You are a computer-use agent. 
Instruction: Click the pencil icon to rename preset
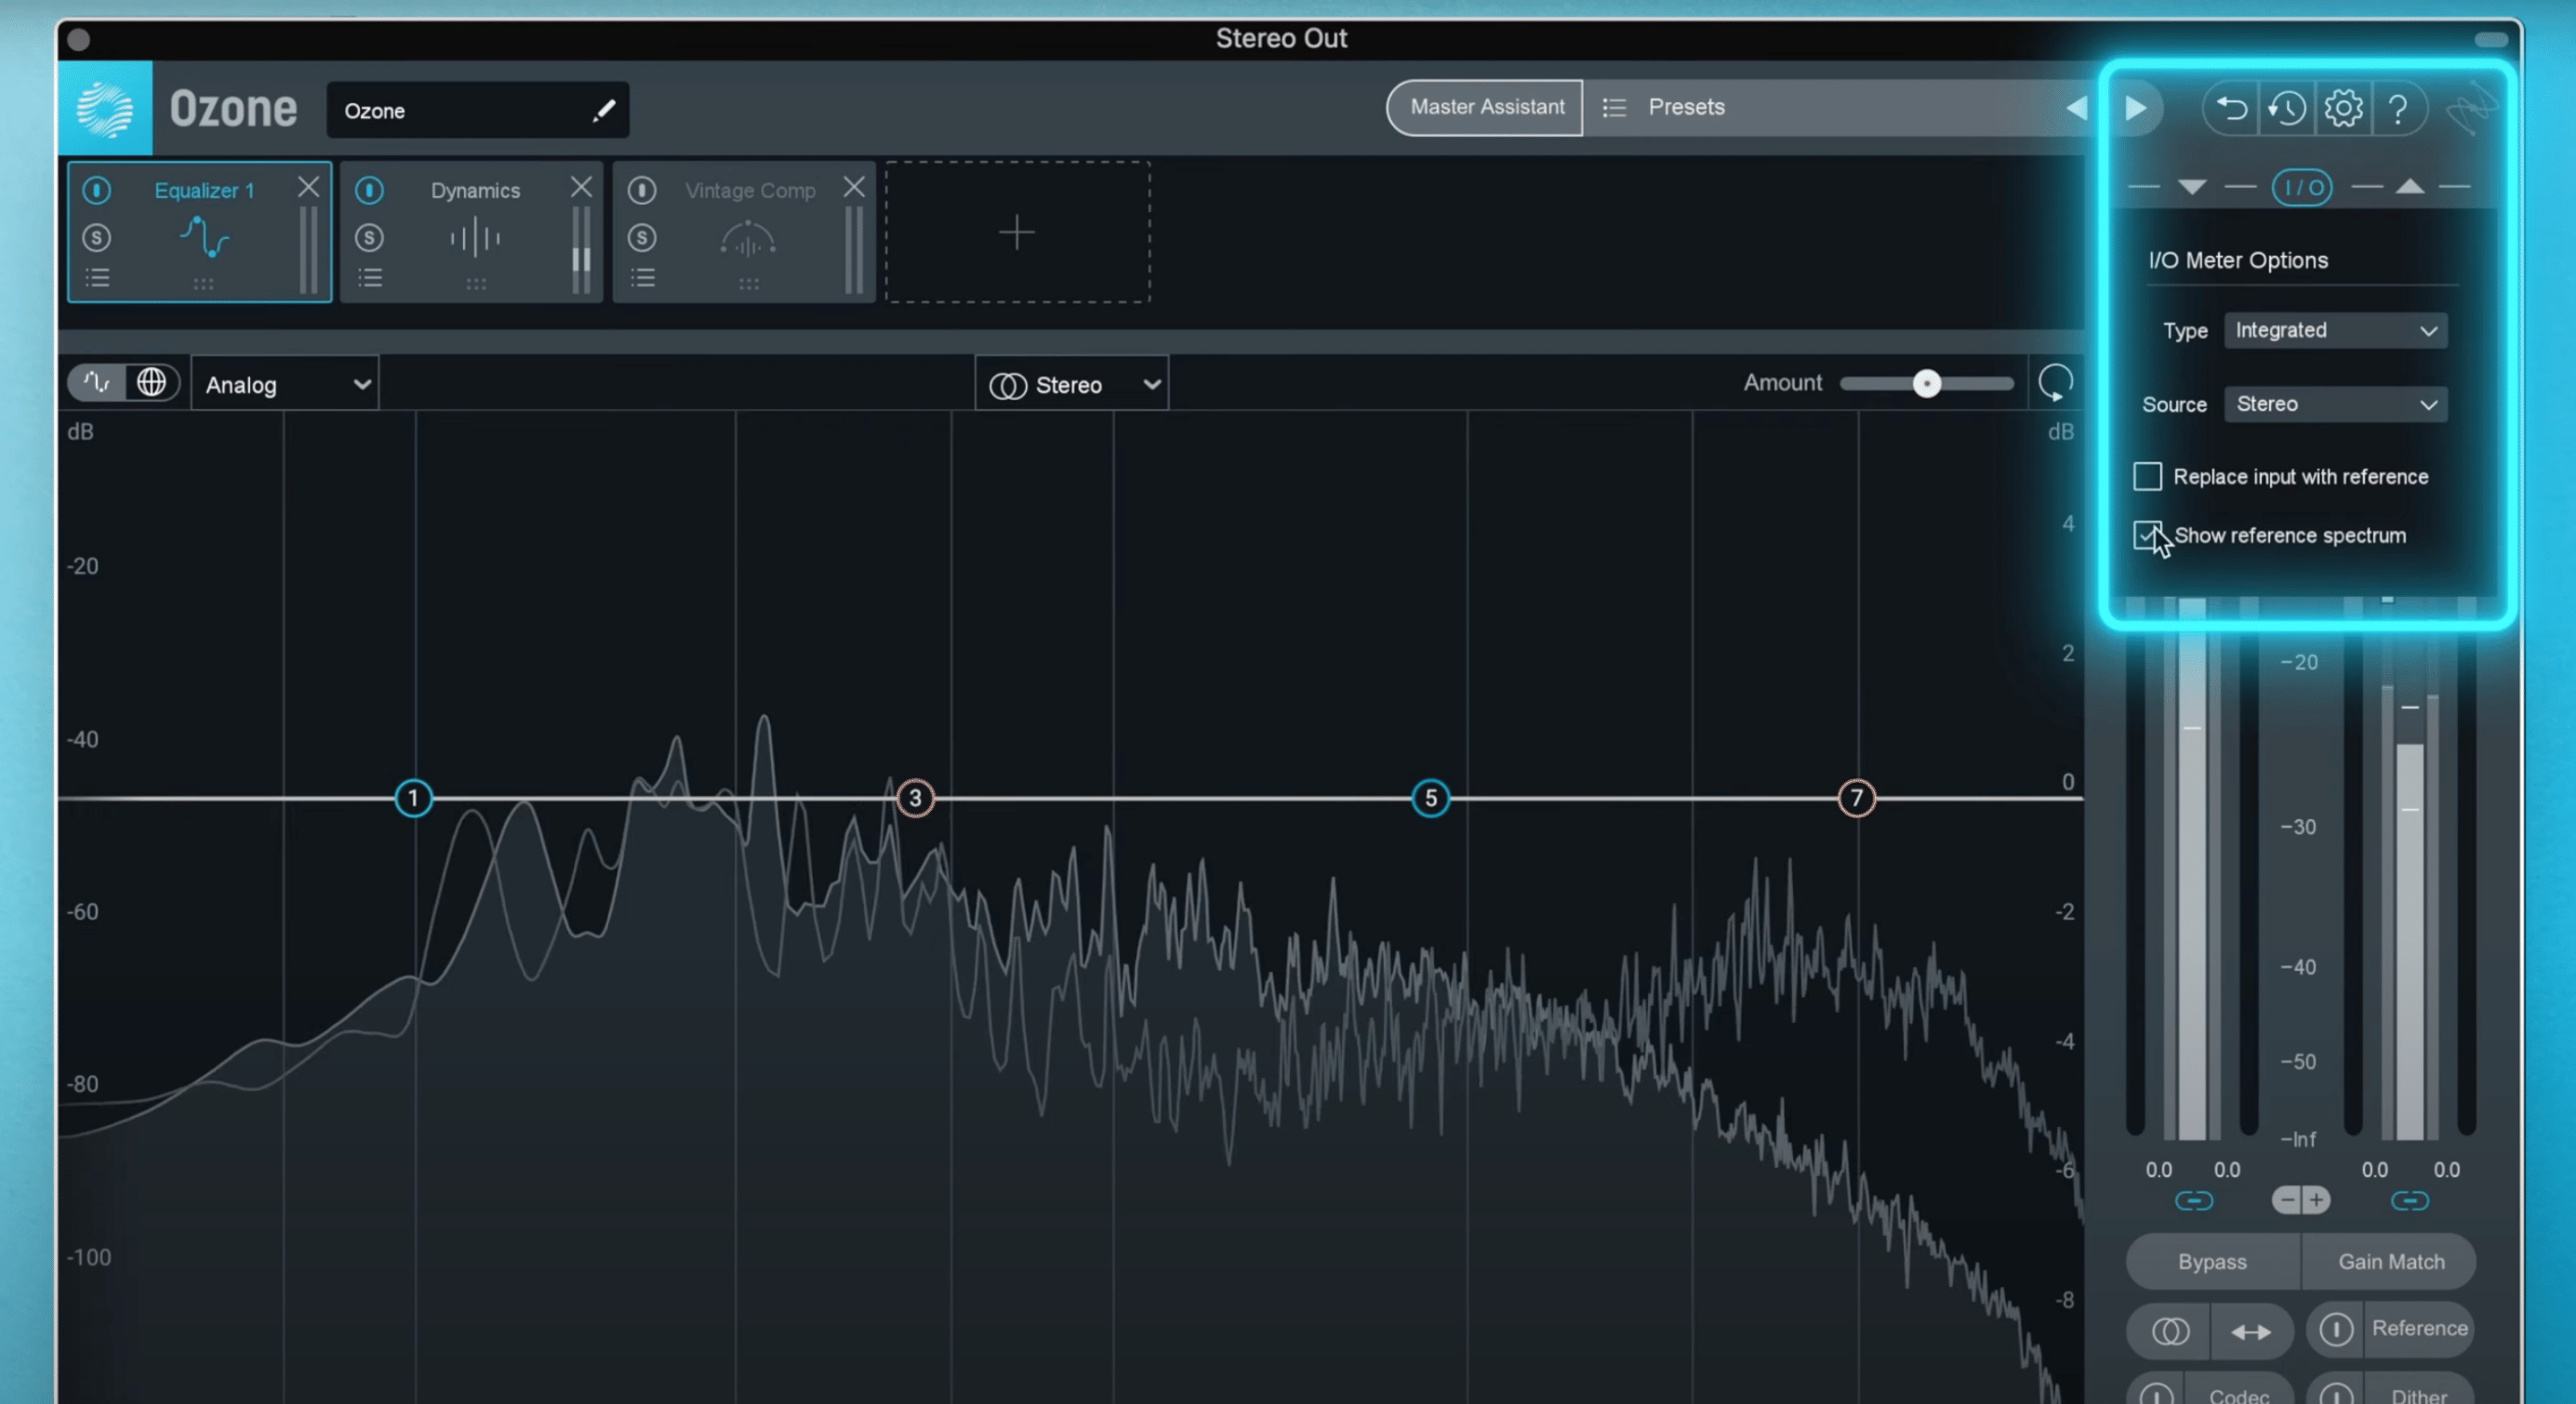(x=604, y=111)
